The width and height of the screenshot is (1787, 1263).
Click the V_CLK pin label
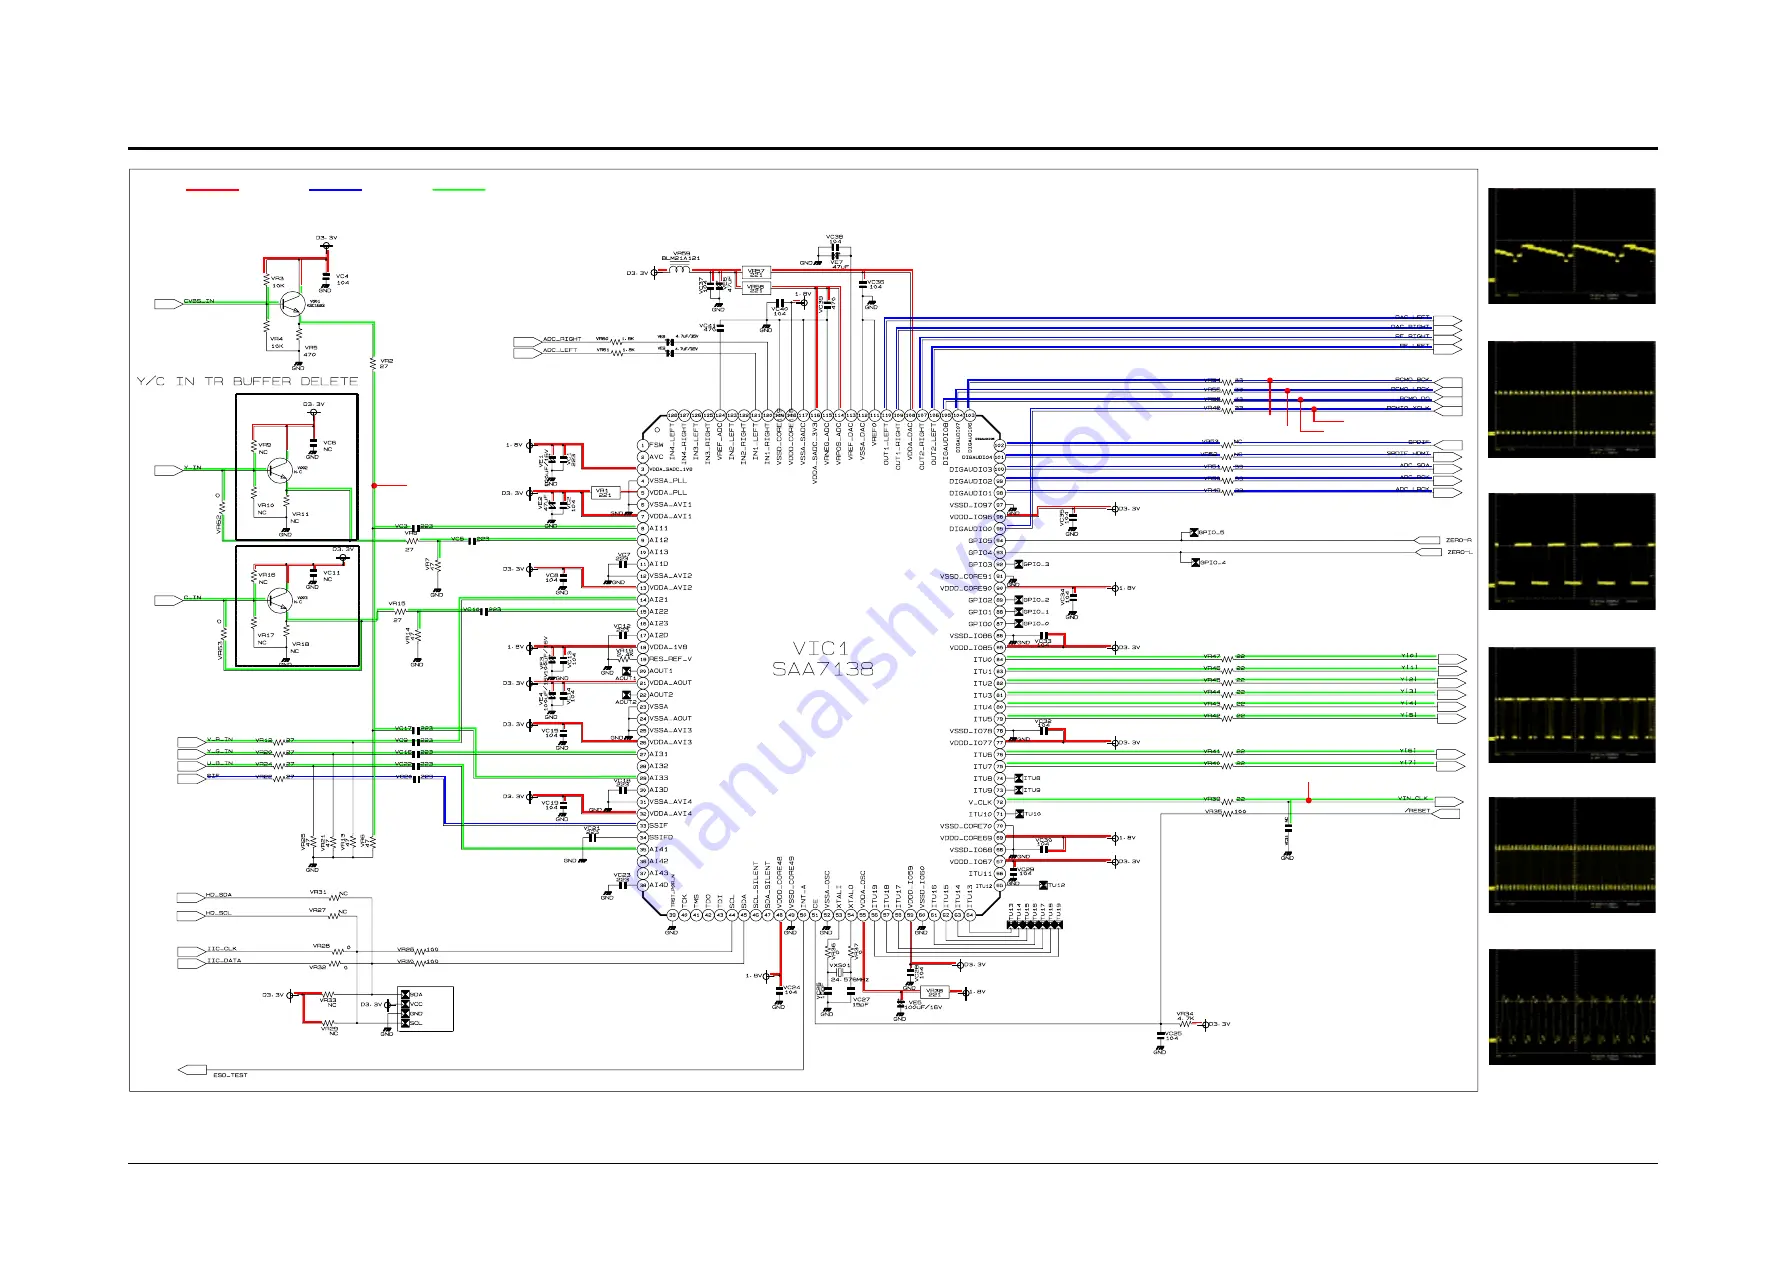(x=980, y=802)
